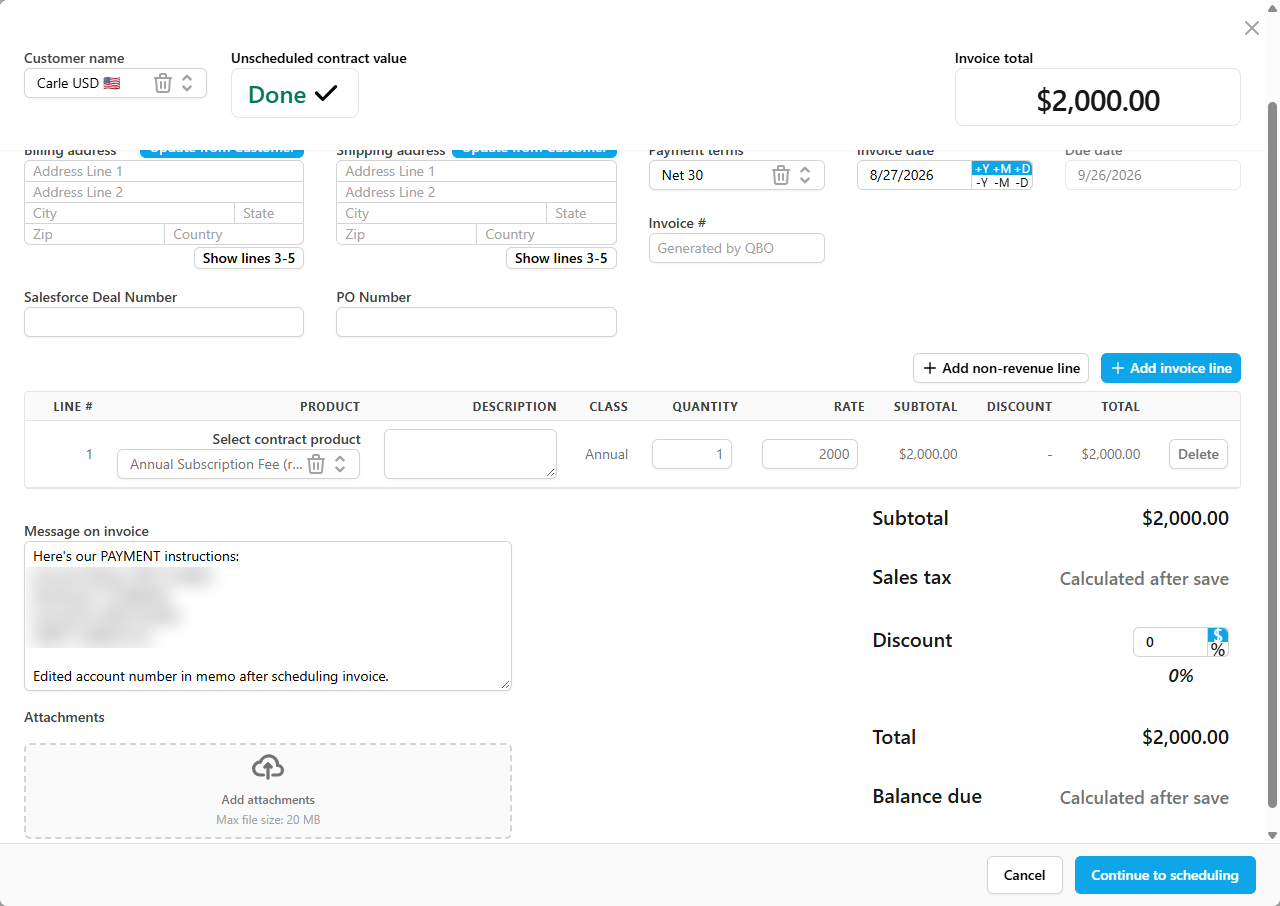Screen dimensions: 1280x906
Task: Delete invoice line 1
Action: click(1198, 454)
